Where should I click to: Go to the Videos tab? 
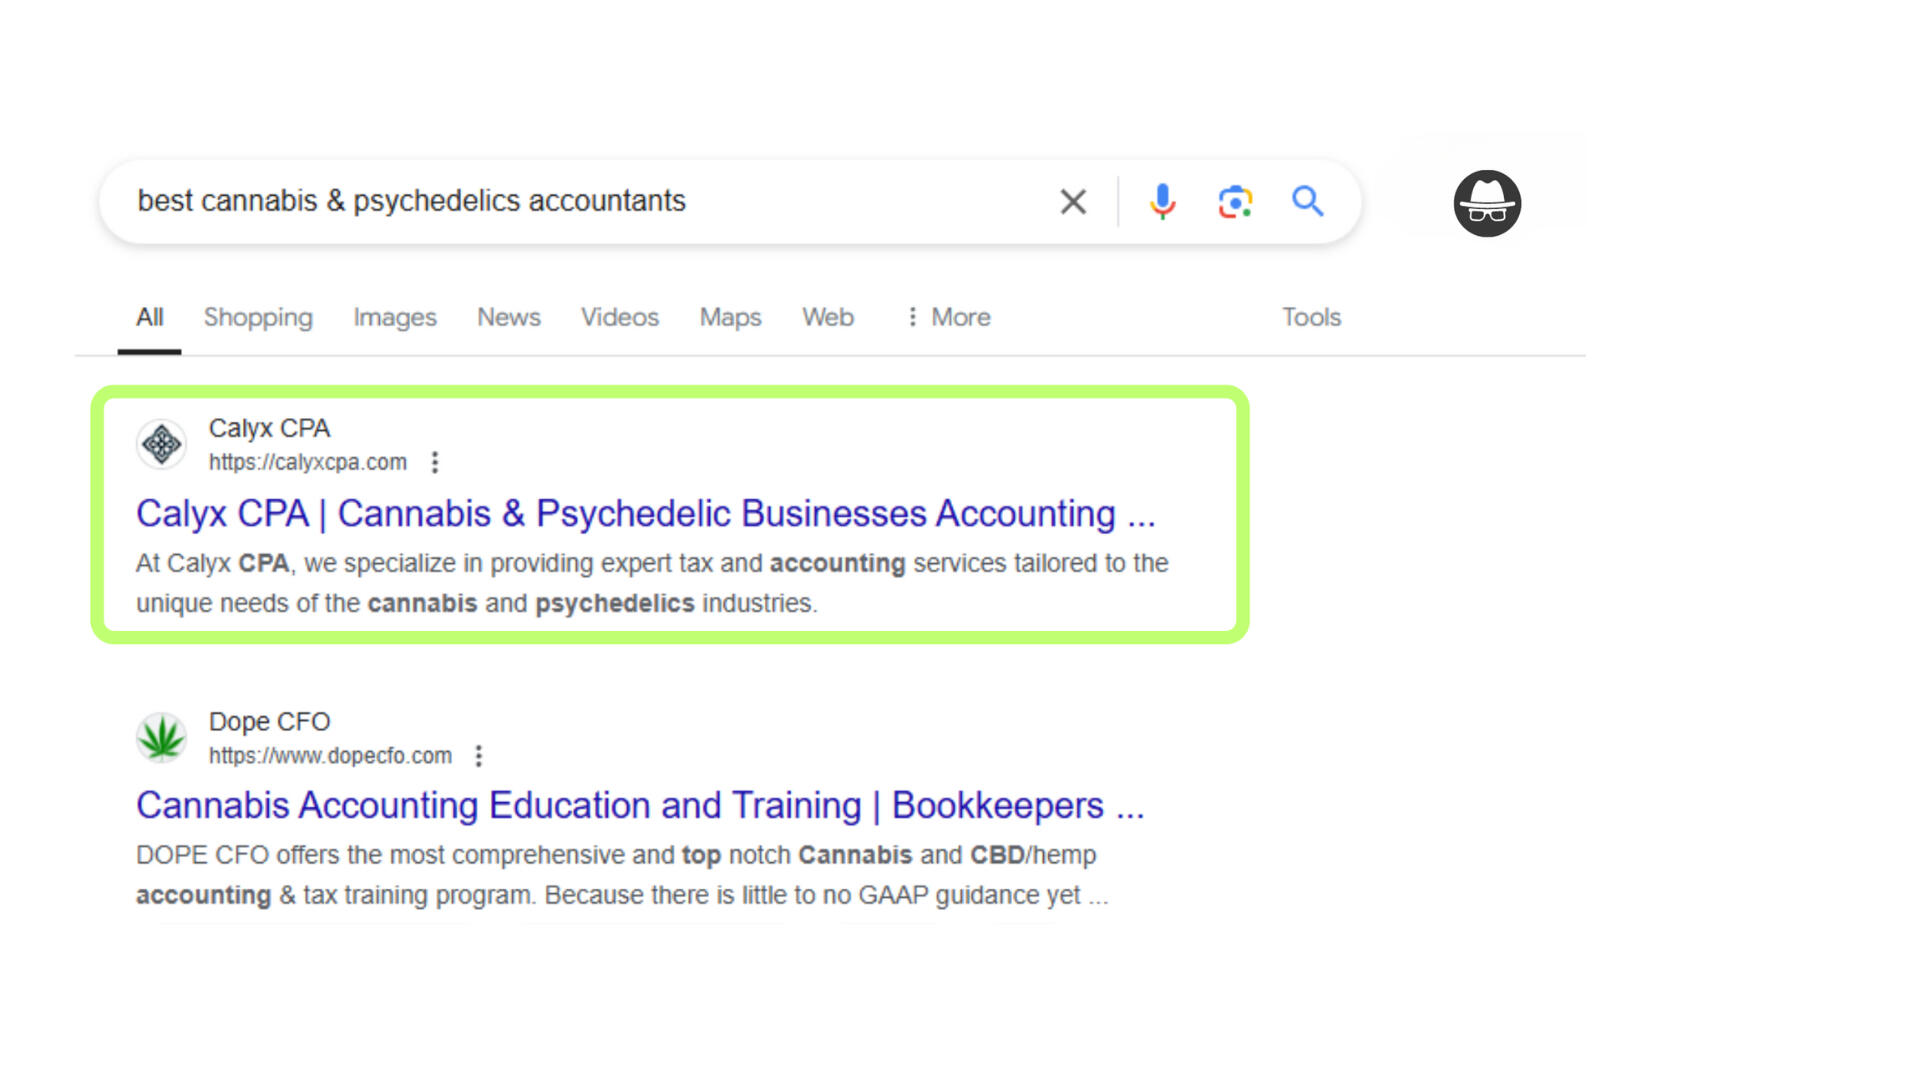click(x=620, y=317)
